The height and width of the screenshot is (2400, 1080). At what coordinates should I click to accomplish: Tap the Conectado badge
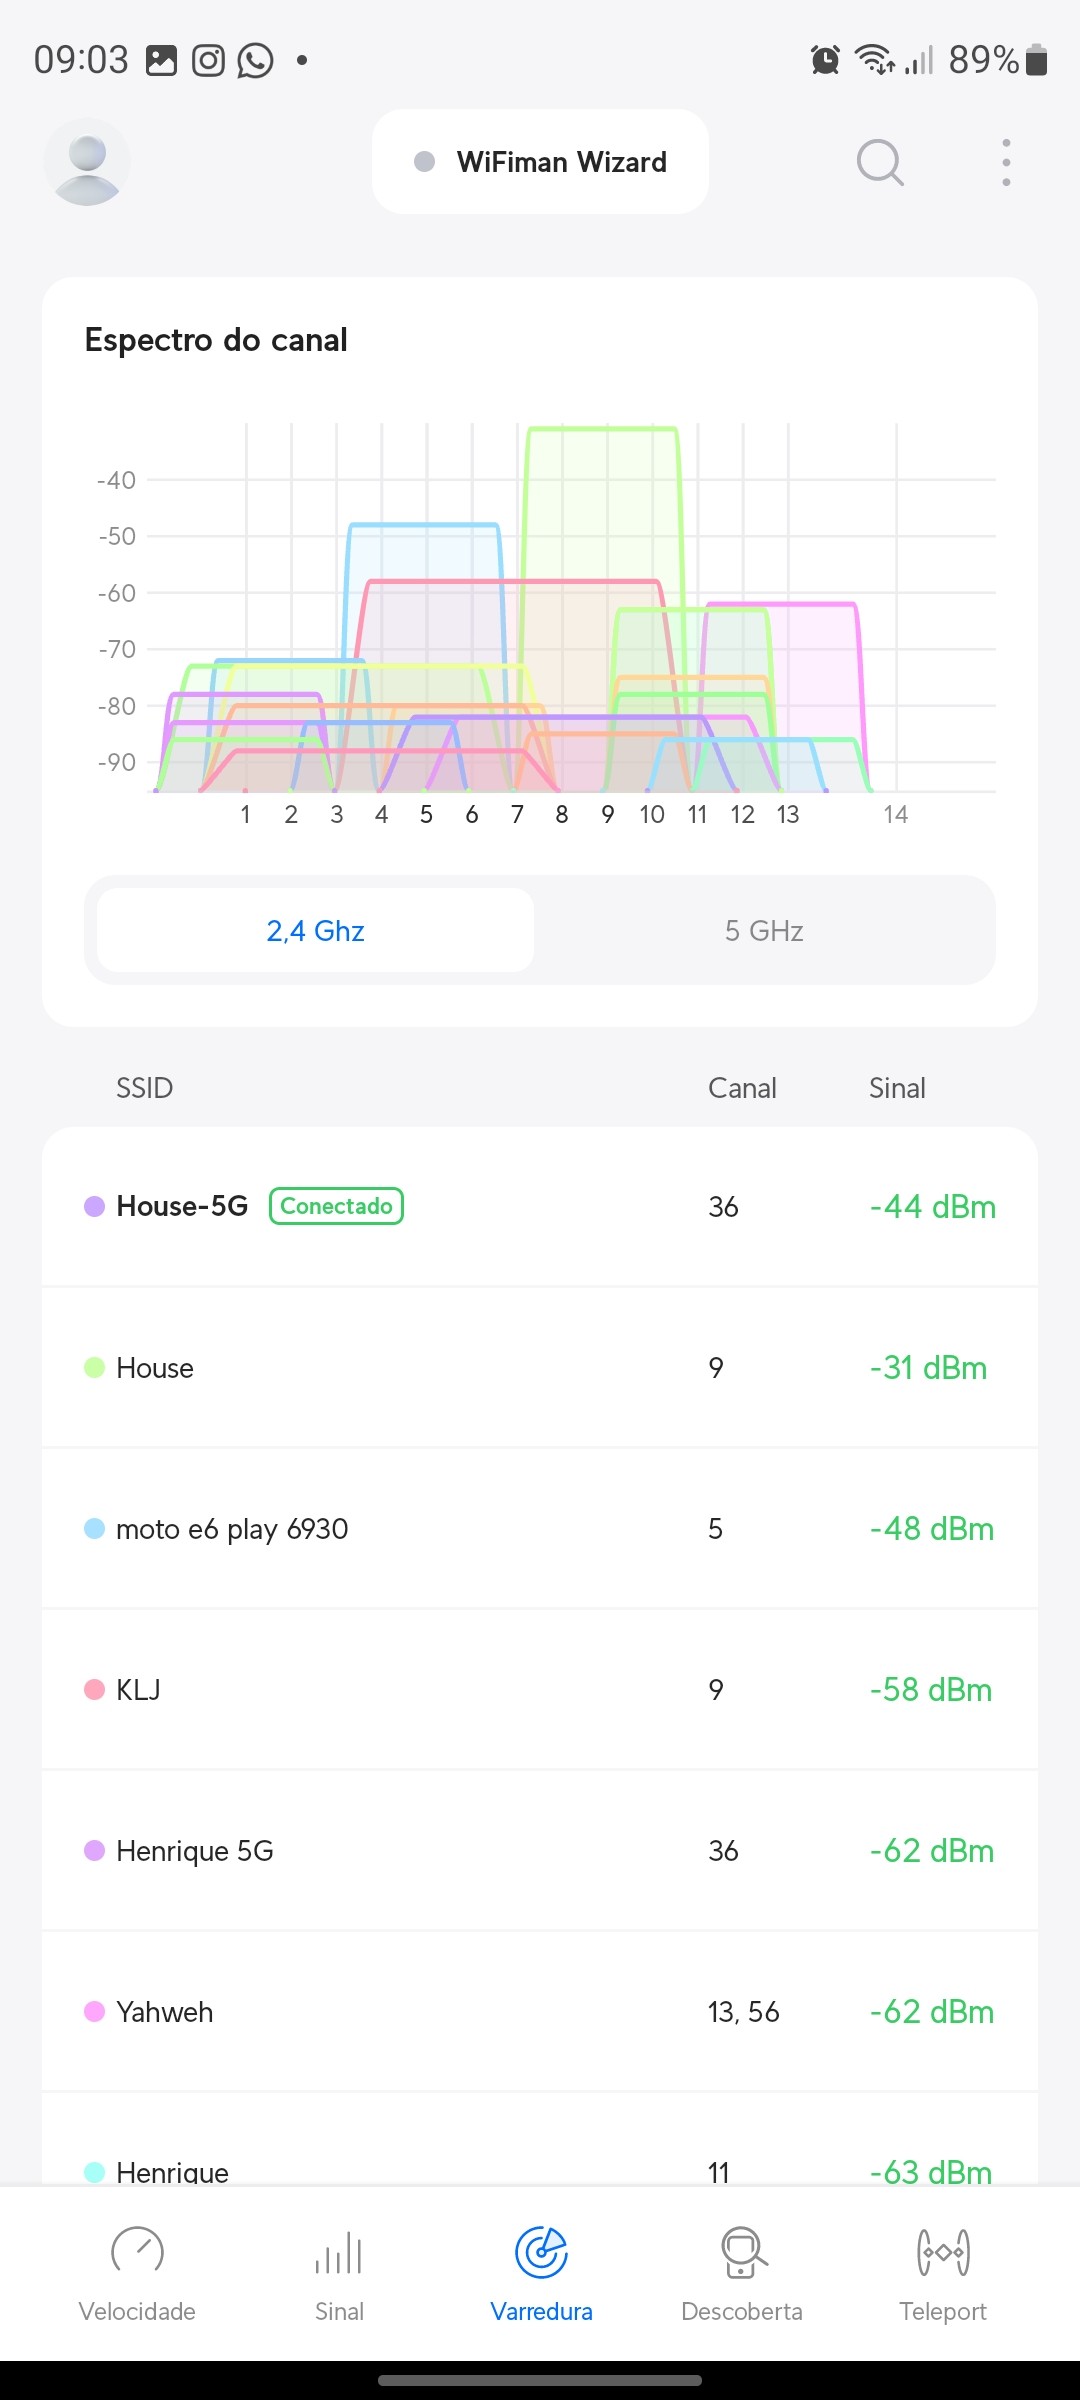336,1206
